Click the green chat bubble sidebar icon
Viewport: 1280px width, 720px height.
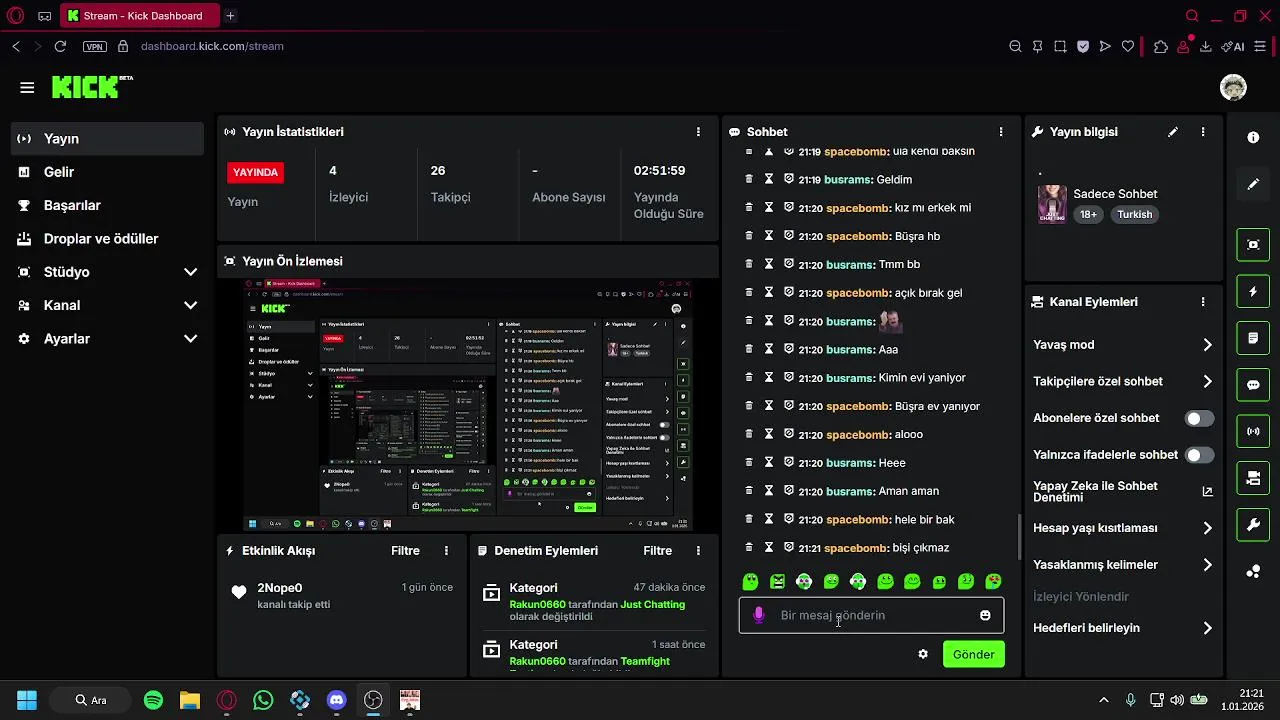click(x=1253, y=385)
